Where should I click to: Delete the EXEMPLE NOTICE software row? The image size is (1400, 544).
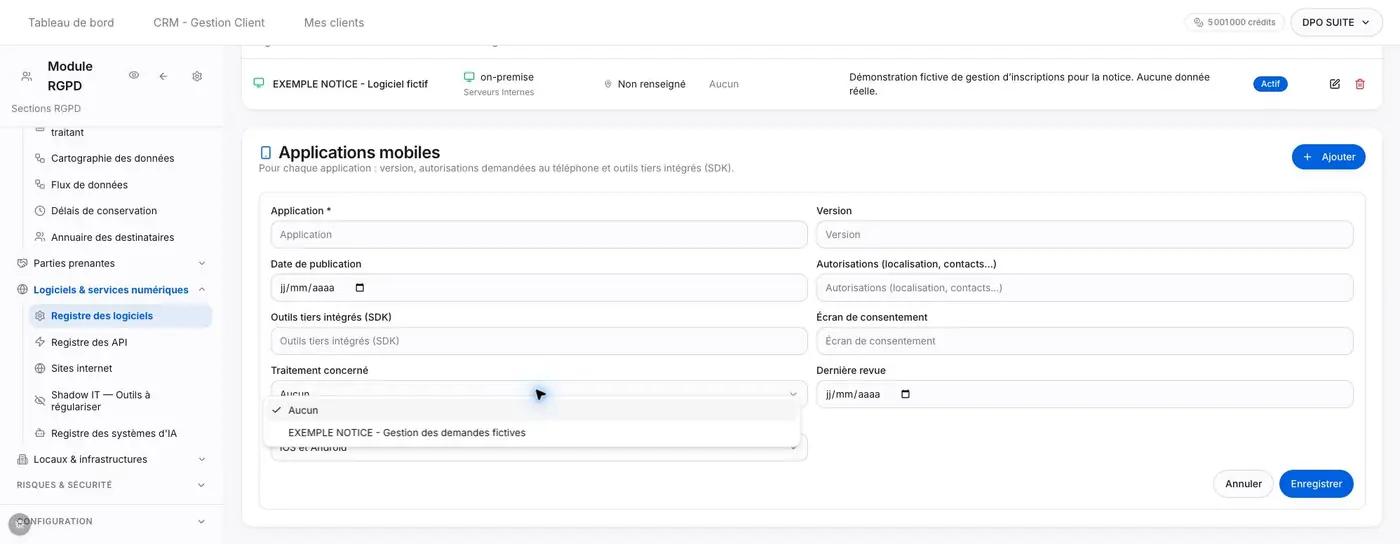(x=1359, y=84)
